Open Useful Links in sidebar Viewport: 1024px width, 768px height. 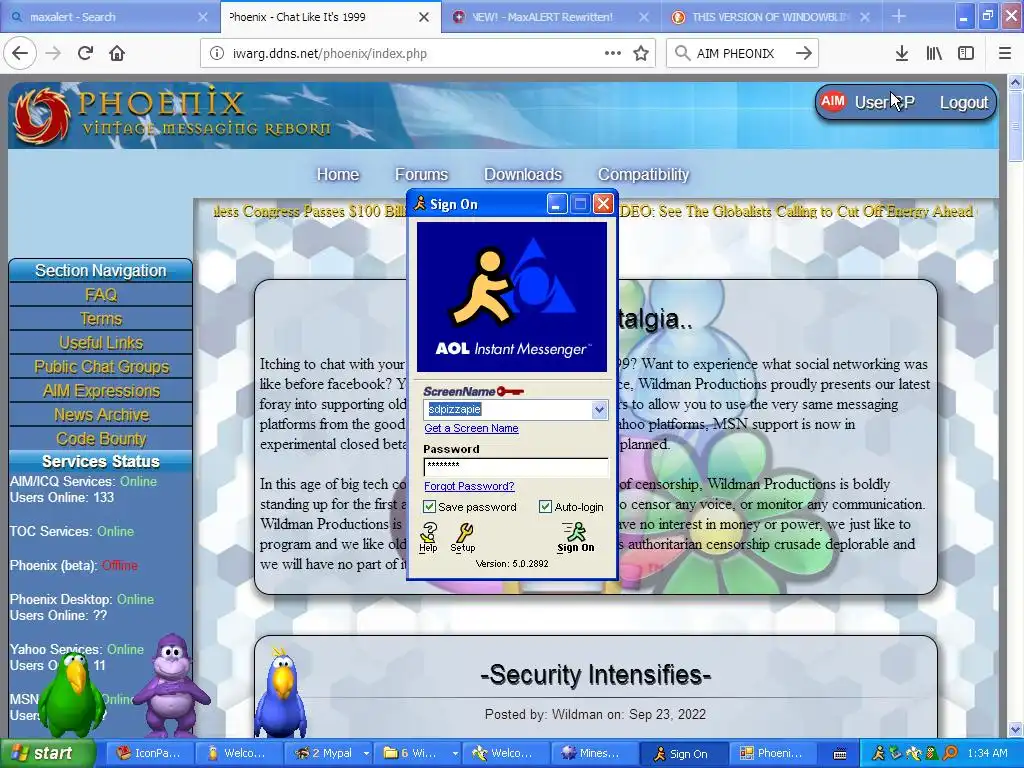click(x=101, y=343)
